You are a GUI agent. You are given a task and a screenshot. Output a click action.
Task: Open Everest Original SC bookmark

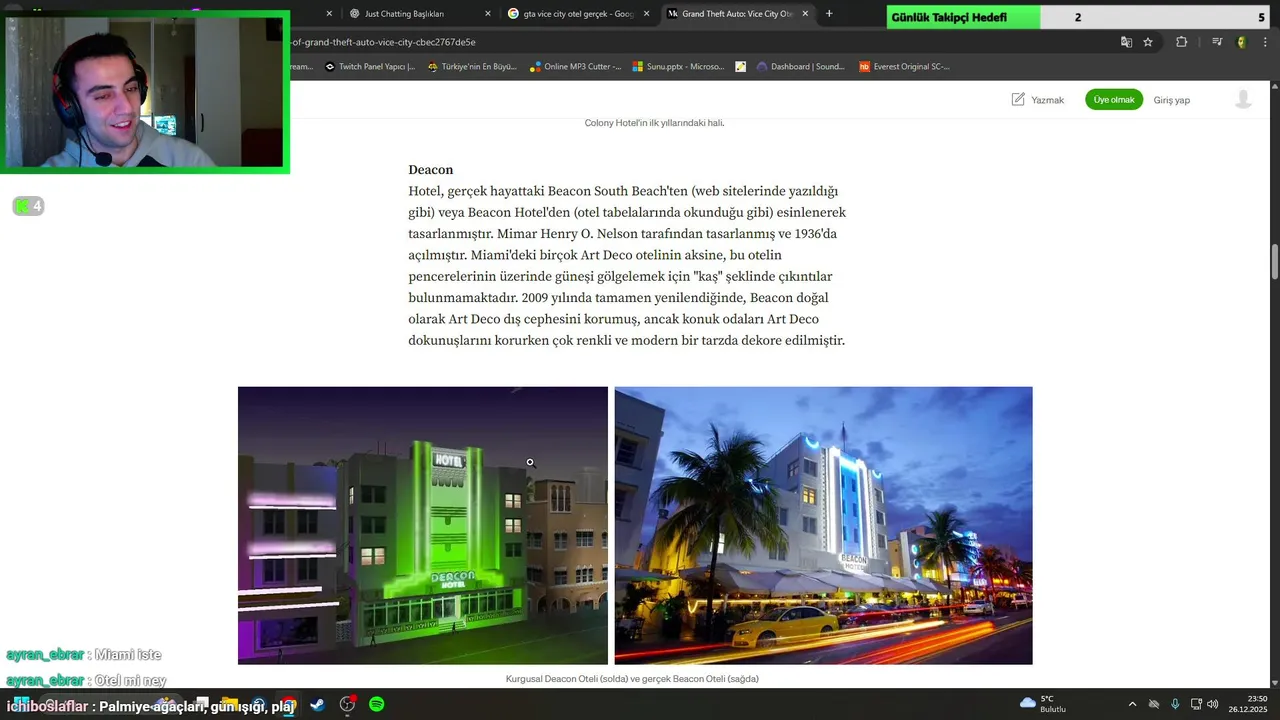click(904, 67)
